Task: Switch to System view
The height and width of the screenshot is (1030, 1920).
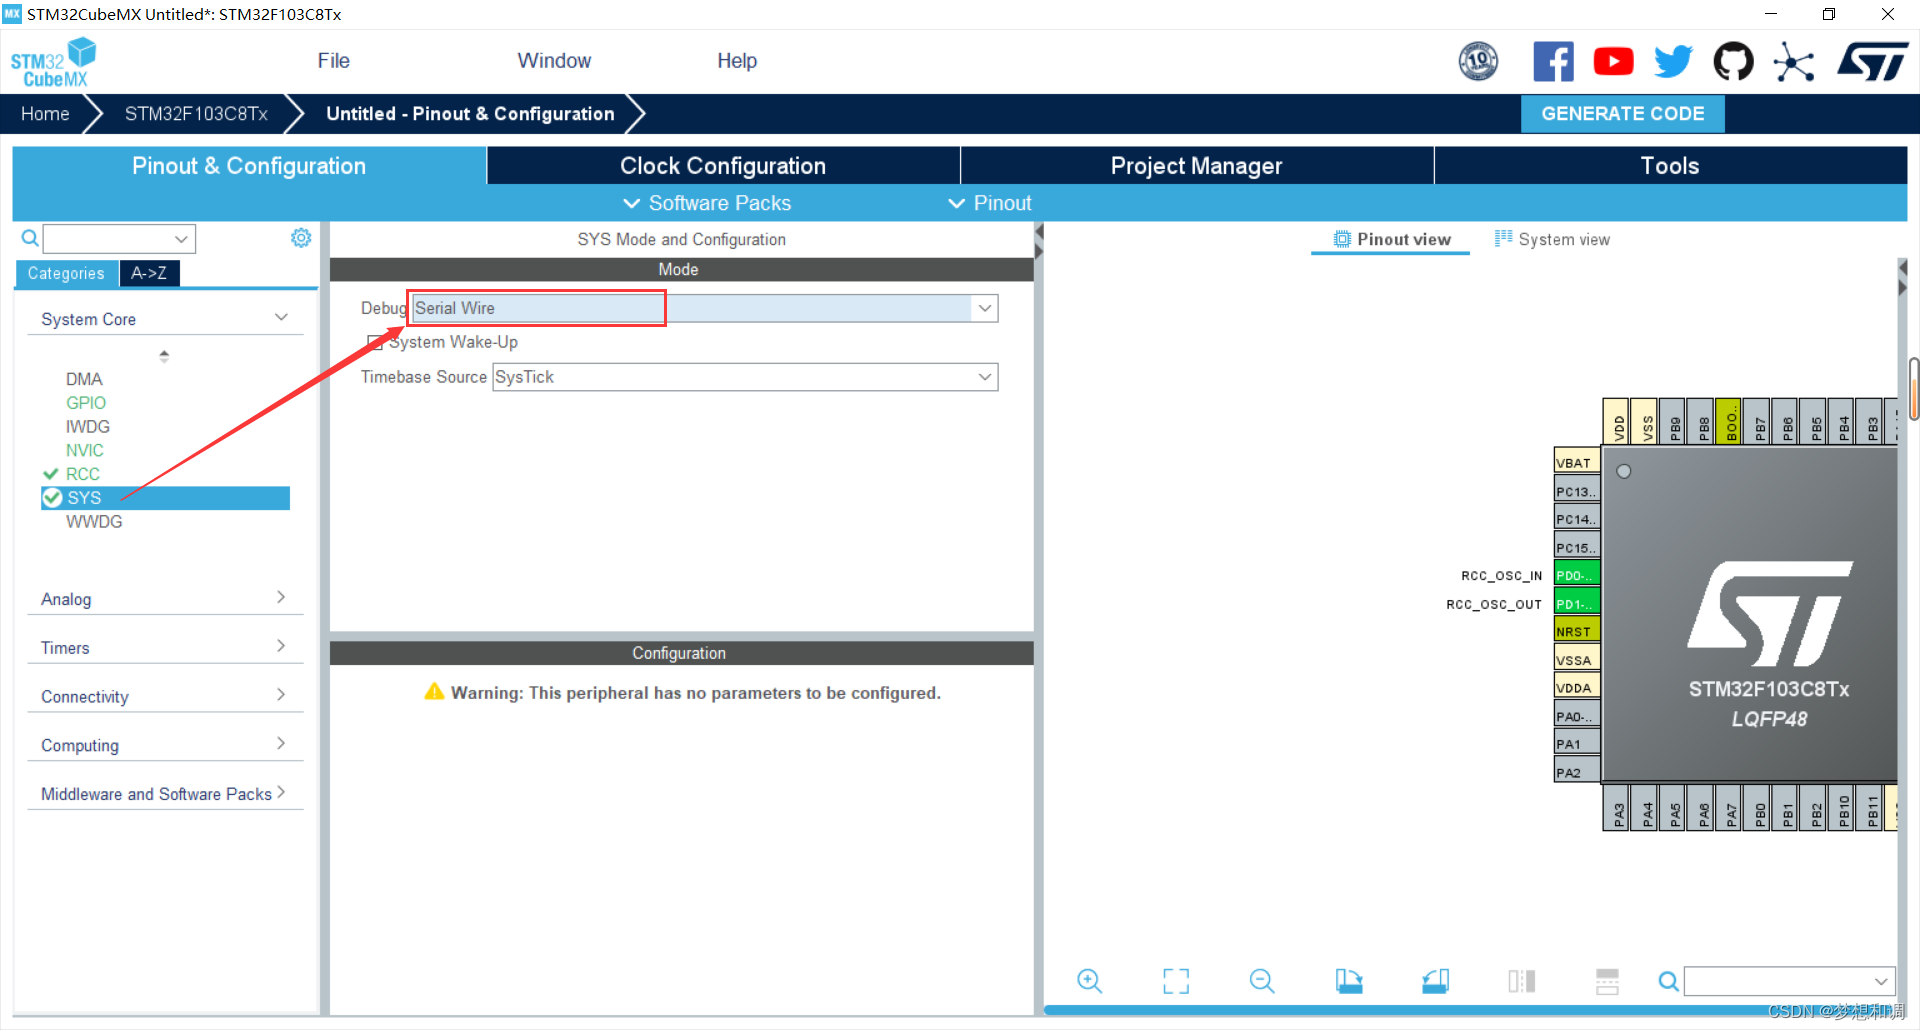Action: point(1552,239)
